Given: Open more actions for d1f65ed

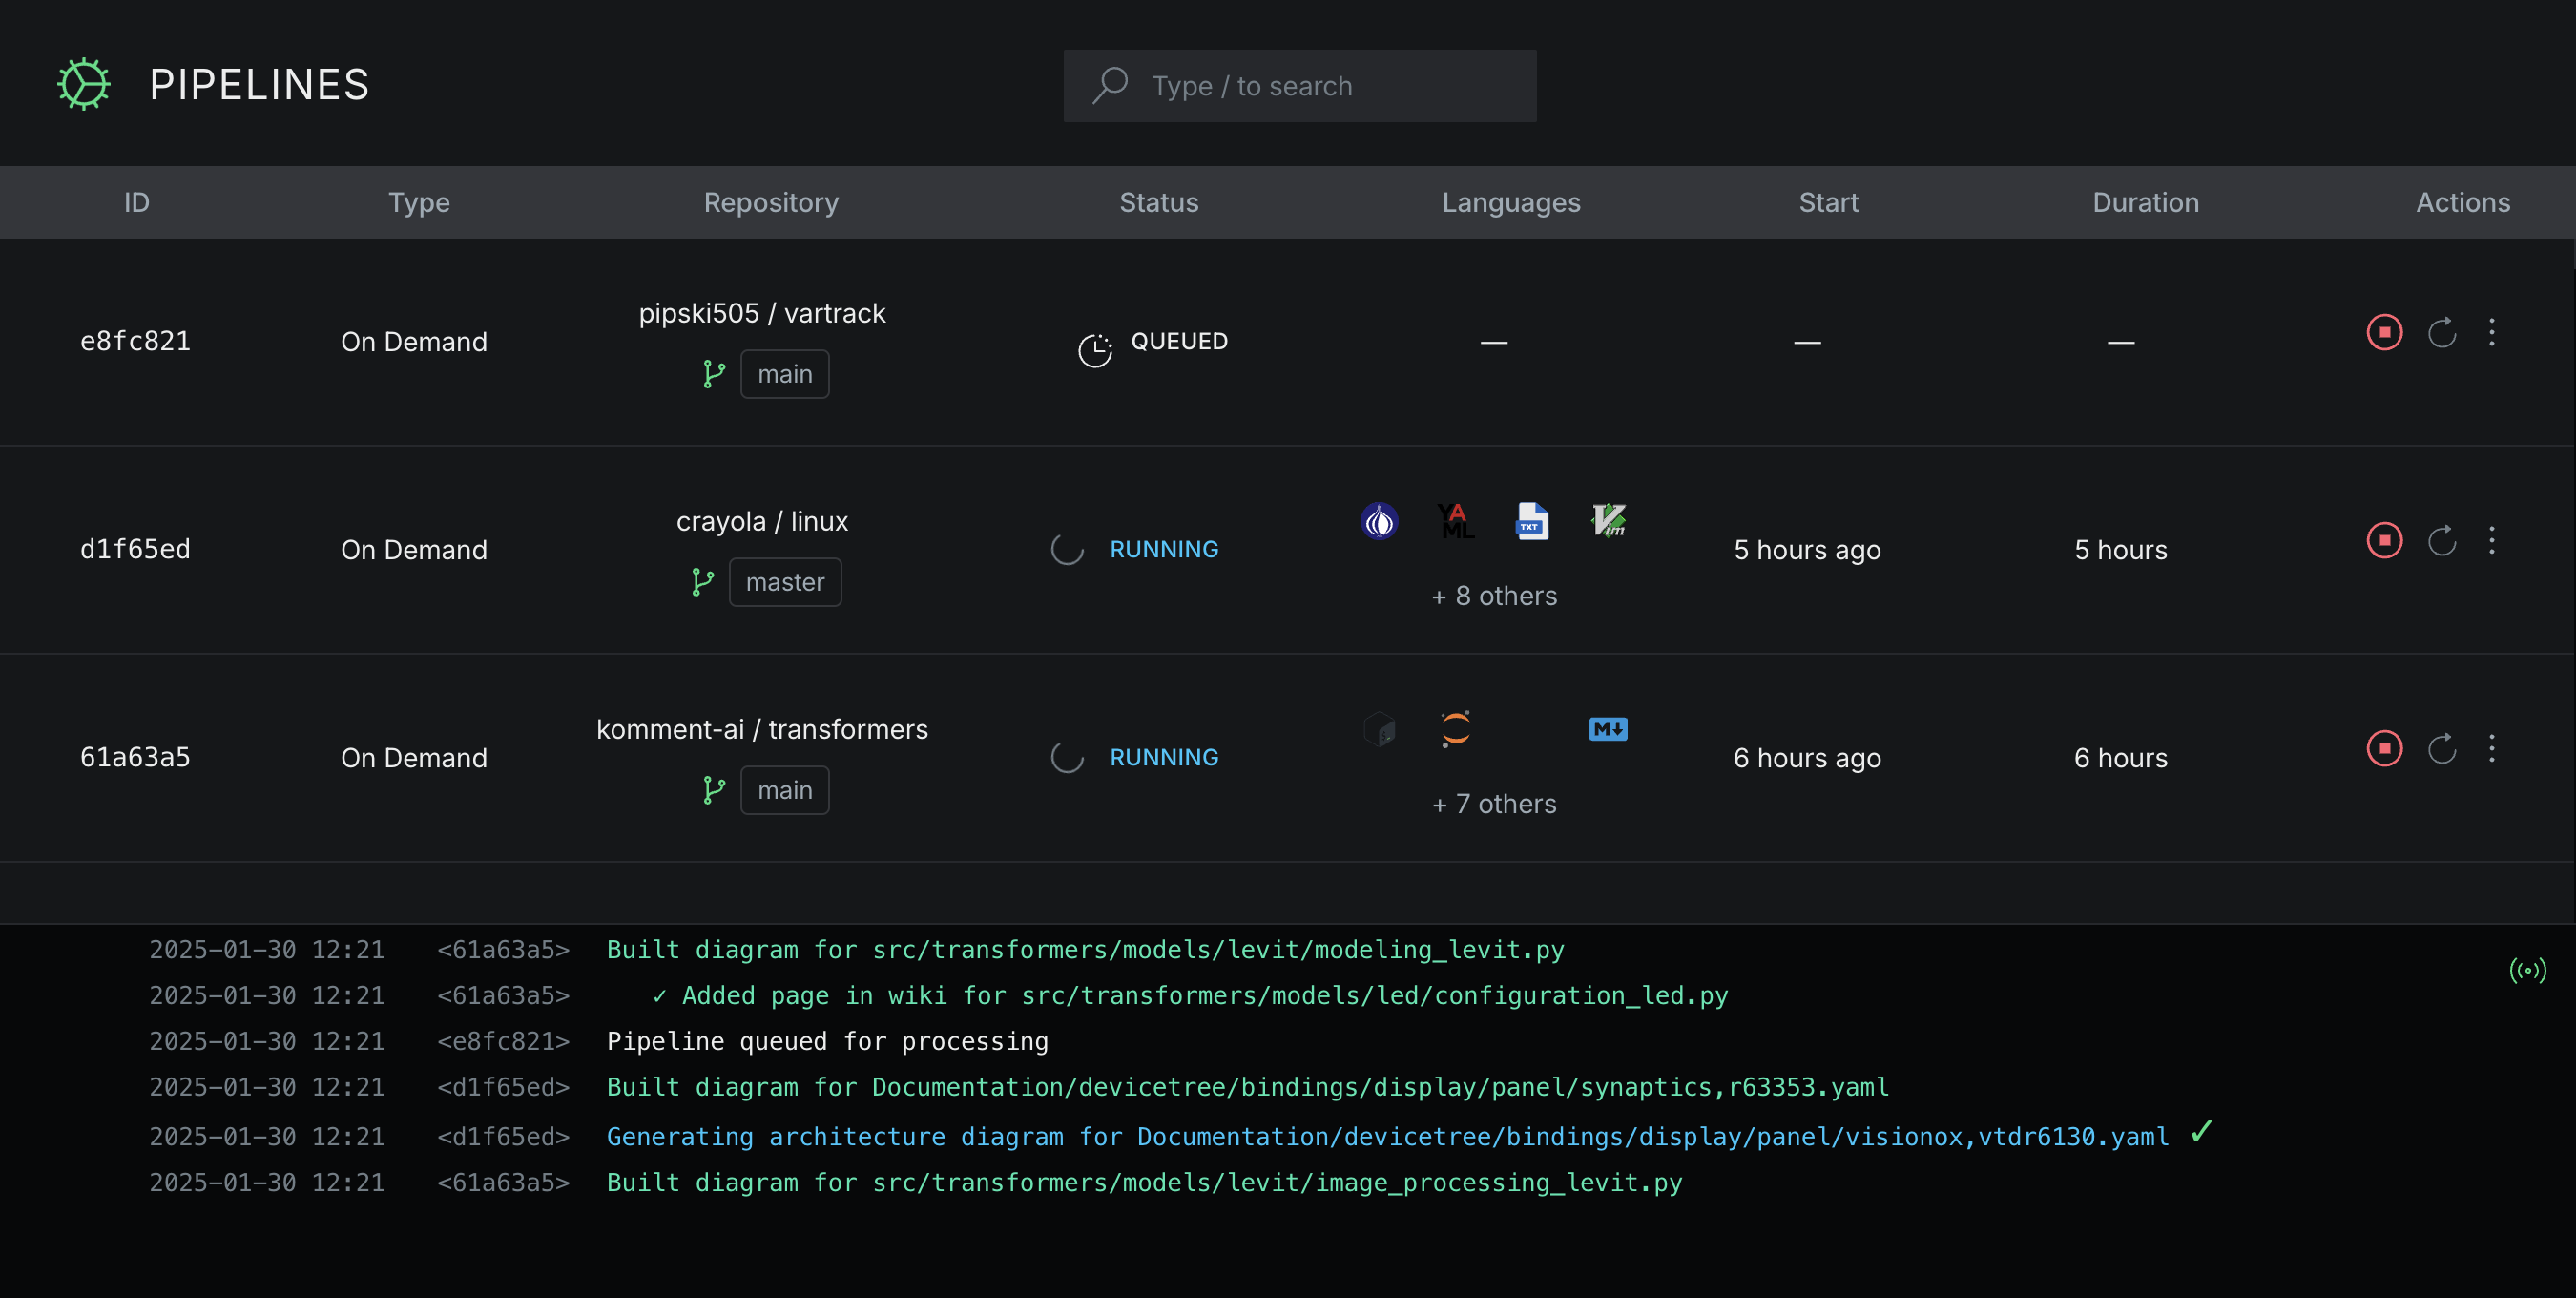Looking at the screenshot, I should pyautogui.click(x=2492, y=540).
